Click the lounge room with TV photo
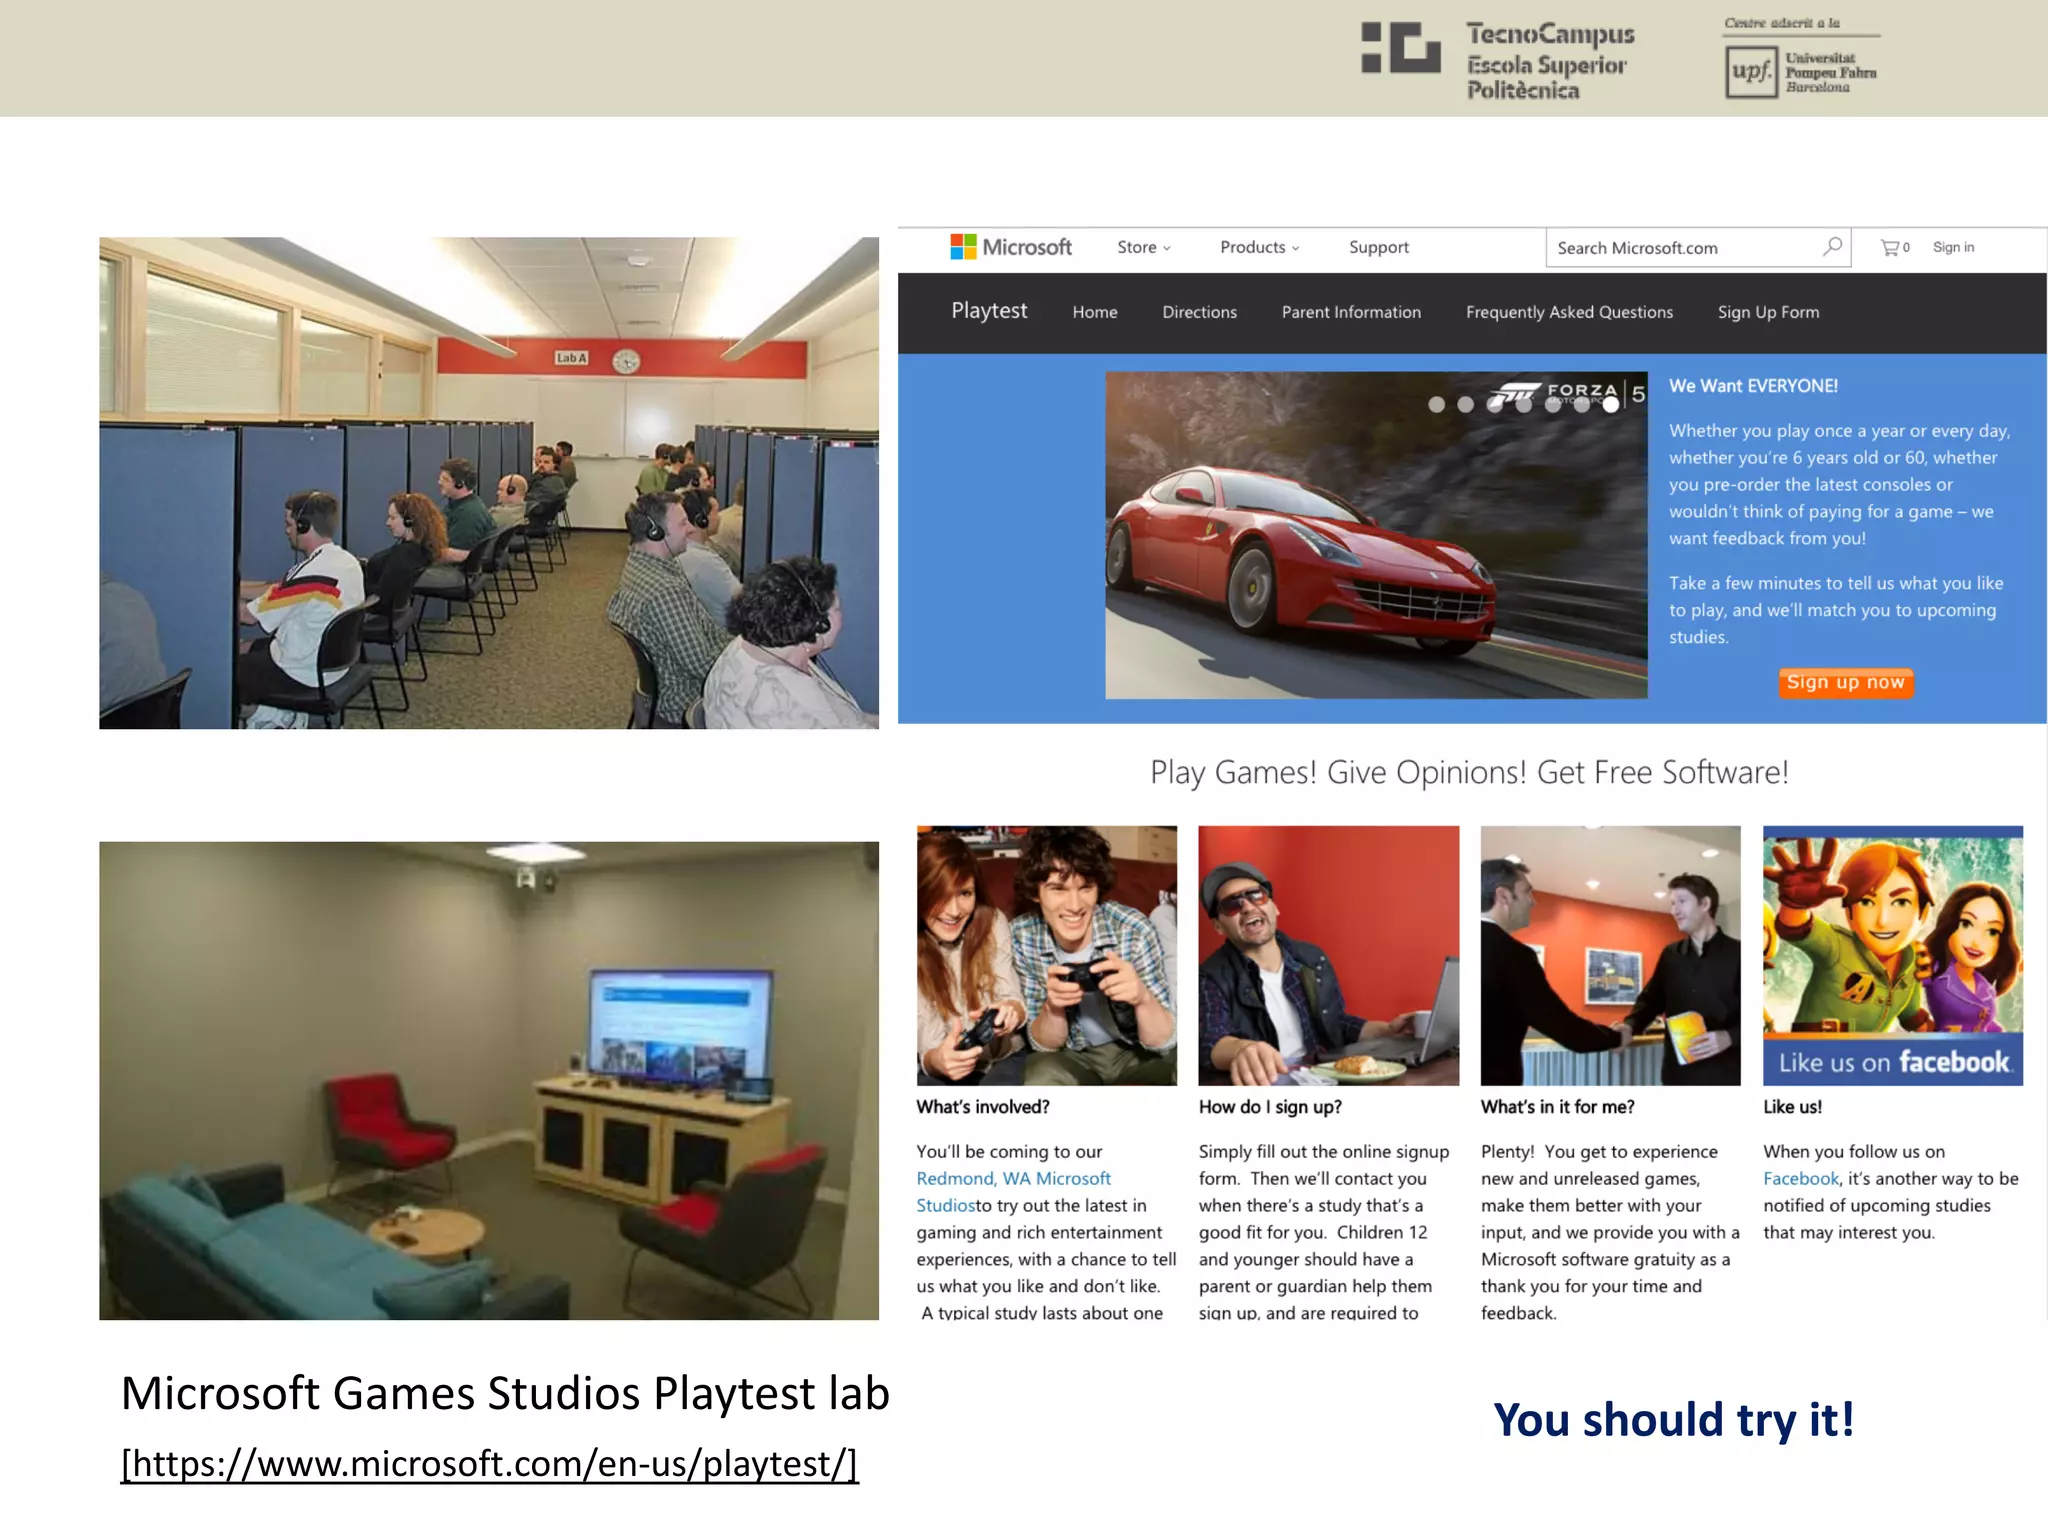 489,1080
